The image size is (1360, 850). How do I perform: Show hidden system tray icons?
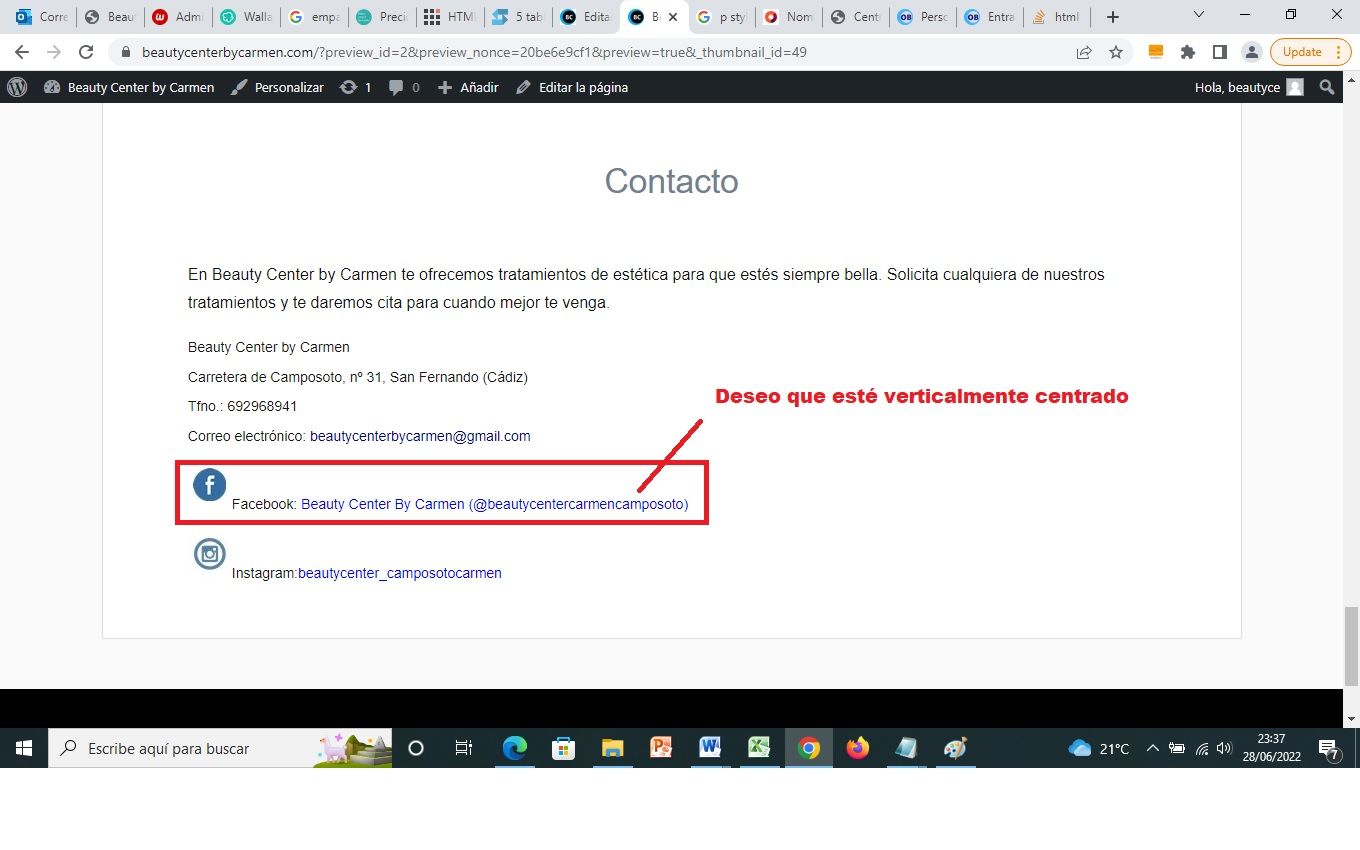pyautogui.click(x=1152, y=748)
